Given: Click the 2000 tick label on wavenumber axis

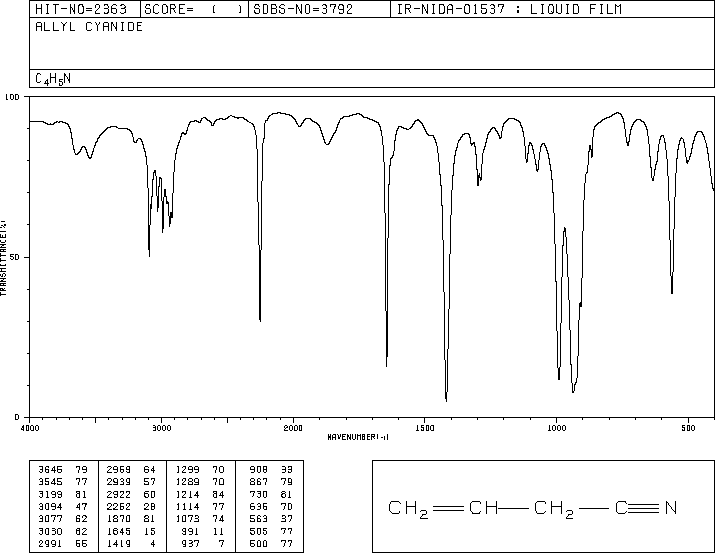Looking at the screenshot, I should coord(293,428).
